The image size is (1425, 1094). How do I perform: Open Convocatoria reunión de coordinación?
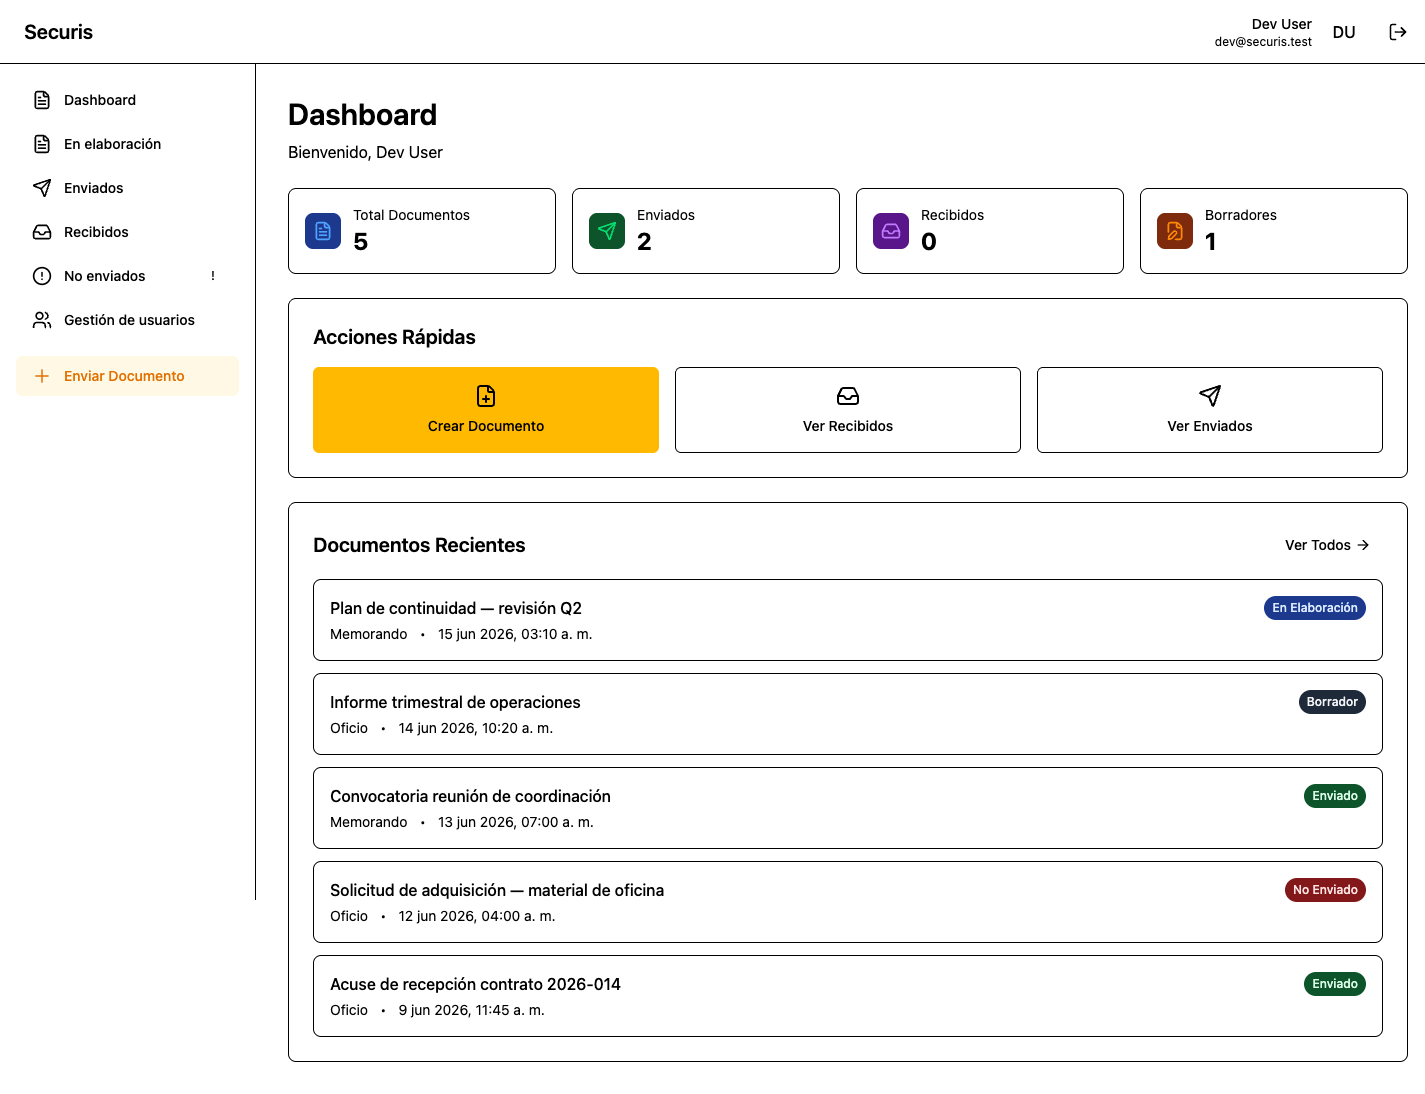(848, 808)
